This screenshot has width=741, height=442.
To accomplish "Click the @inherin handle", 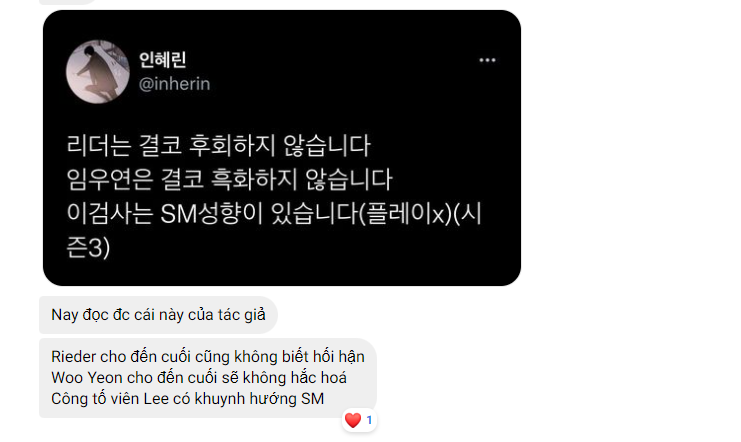I will tap(174, 84).
